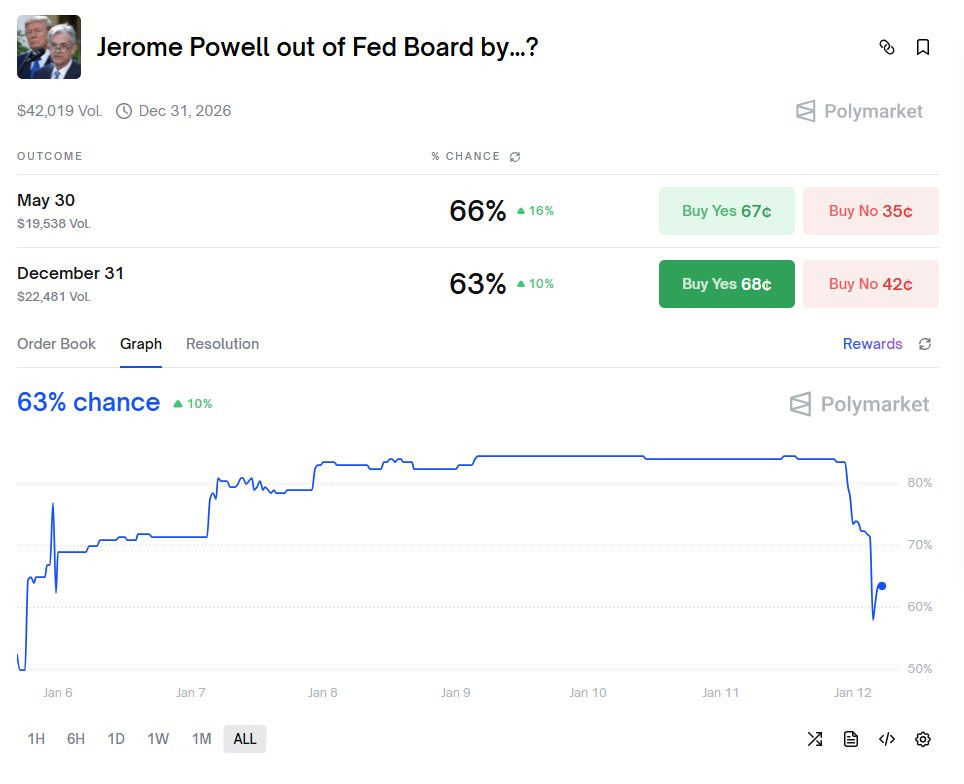Click the clock icon beside end date
Image resolution: width=964 pixels, height=784 pixels.
(124, 111)
